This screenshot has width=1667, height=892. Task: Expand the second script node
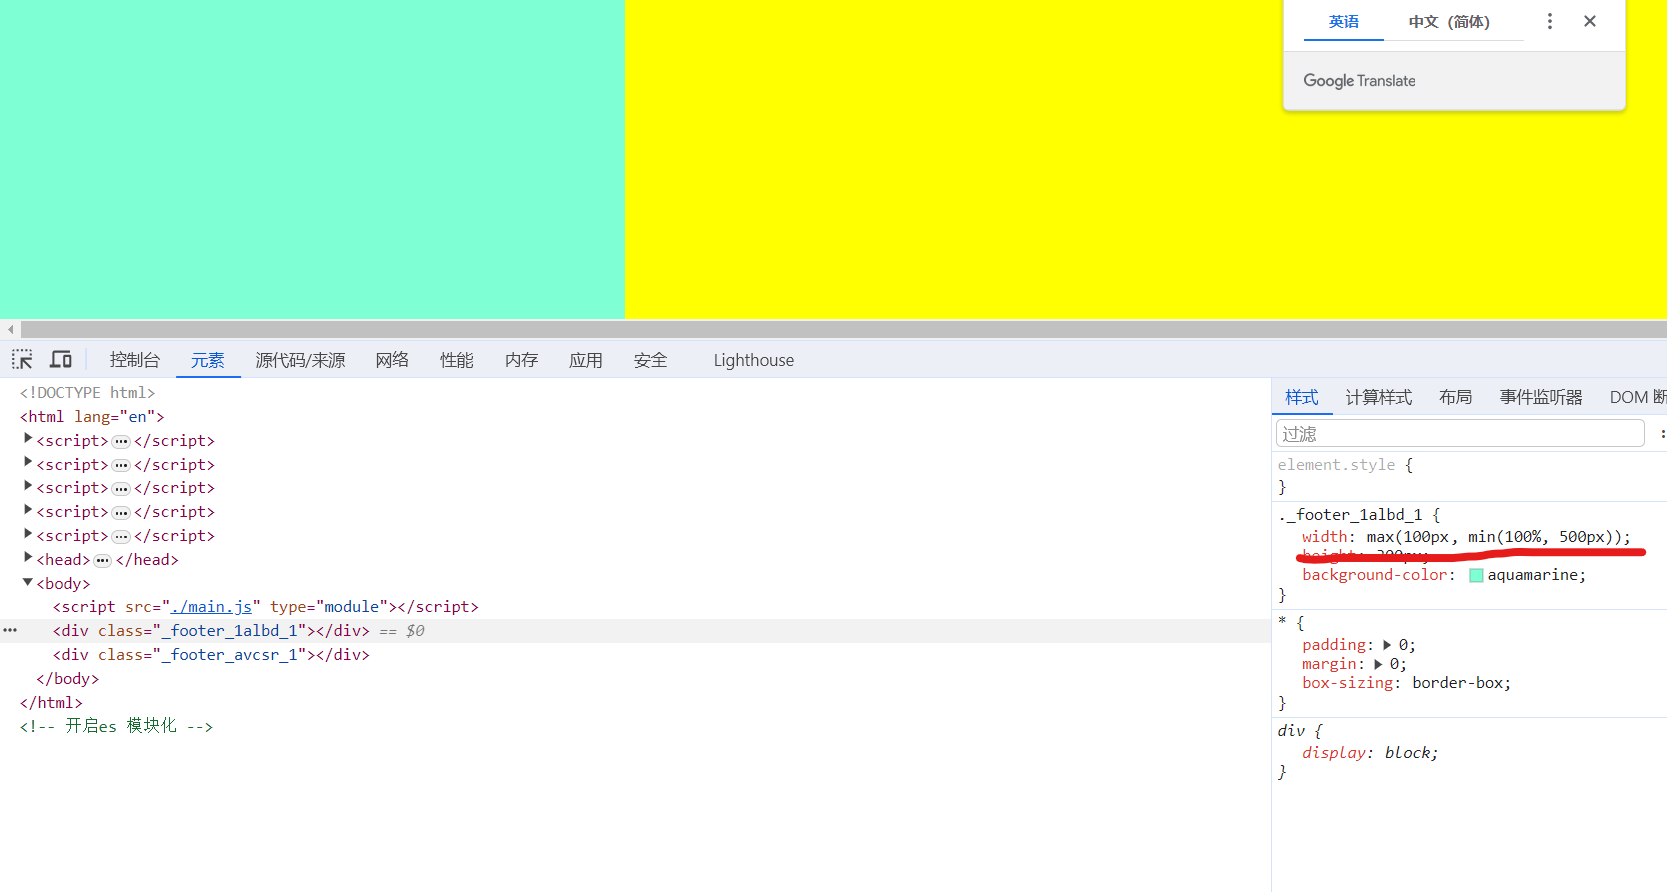coord(28,463)
